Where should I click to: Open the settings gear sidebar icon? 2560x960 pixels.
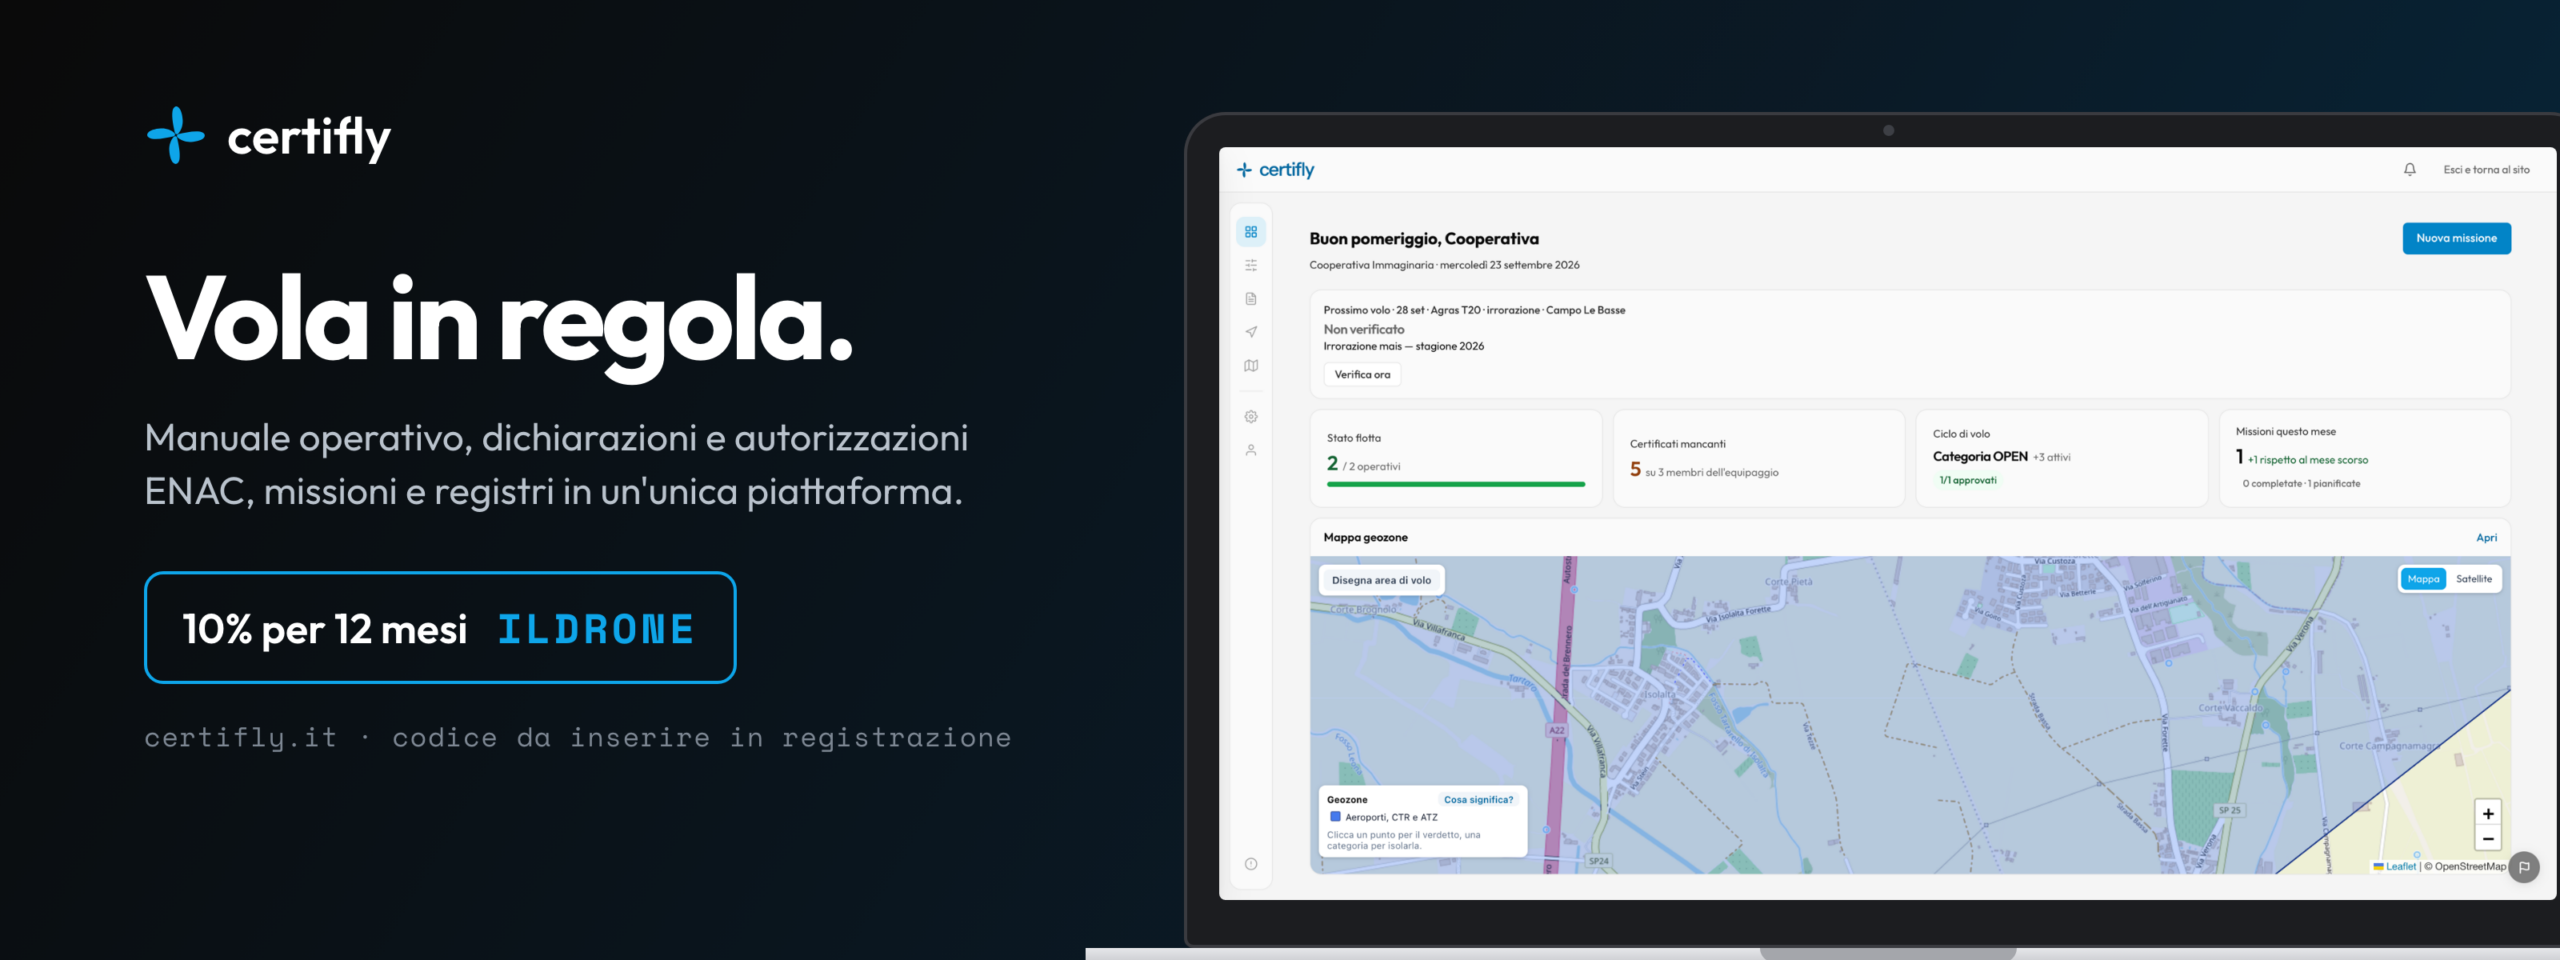coord(1251,417)
